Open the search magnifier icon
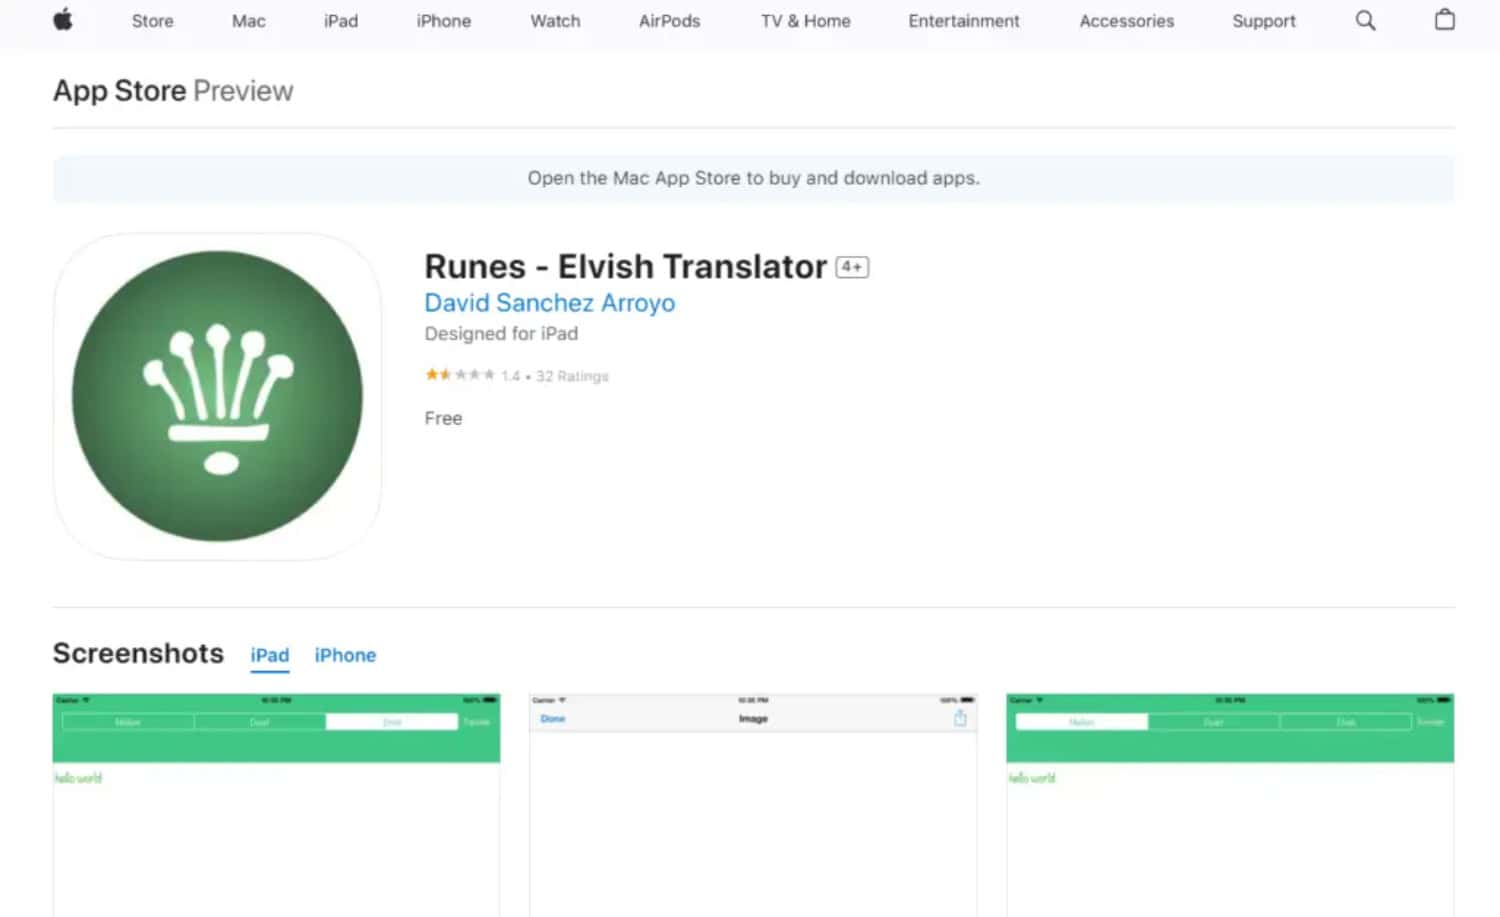Viewport: 1500px width, 917px height. pyautogui.click(x=1365, y=20)
